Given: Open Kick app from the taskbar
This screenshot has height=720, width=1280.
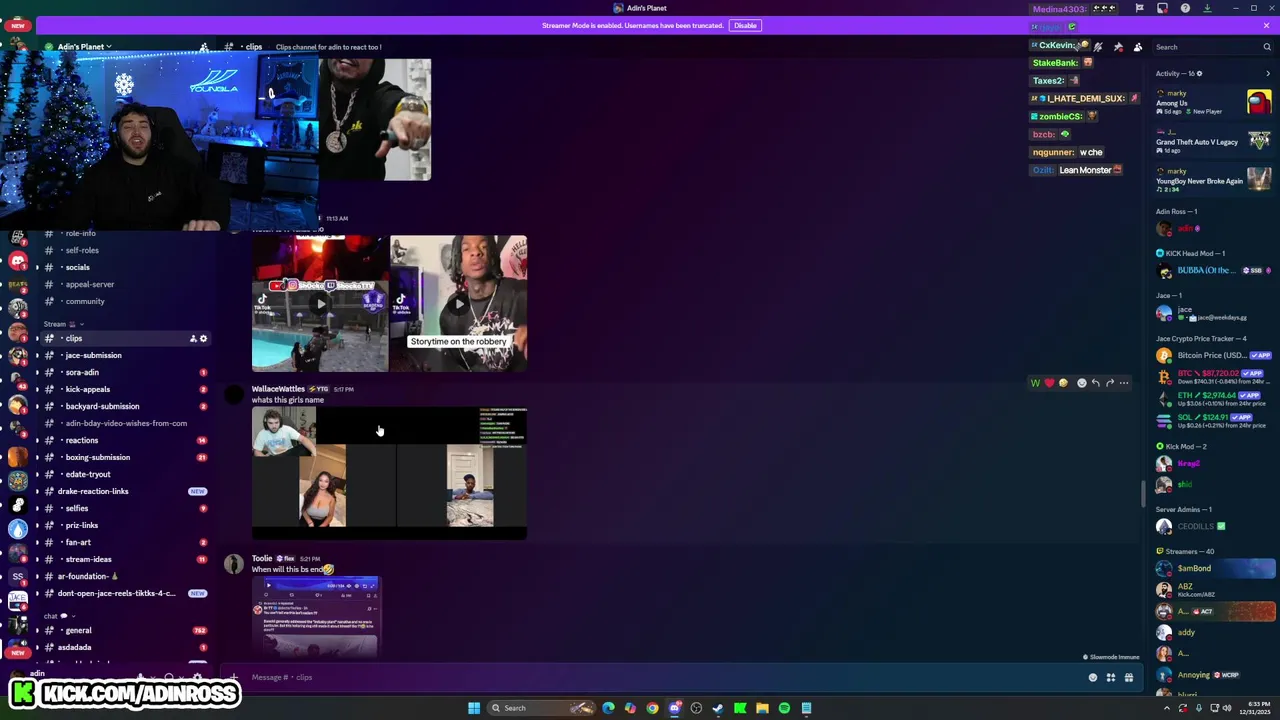Looking at the screenshot, I should 740,708.
